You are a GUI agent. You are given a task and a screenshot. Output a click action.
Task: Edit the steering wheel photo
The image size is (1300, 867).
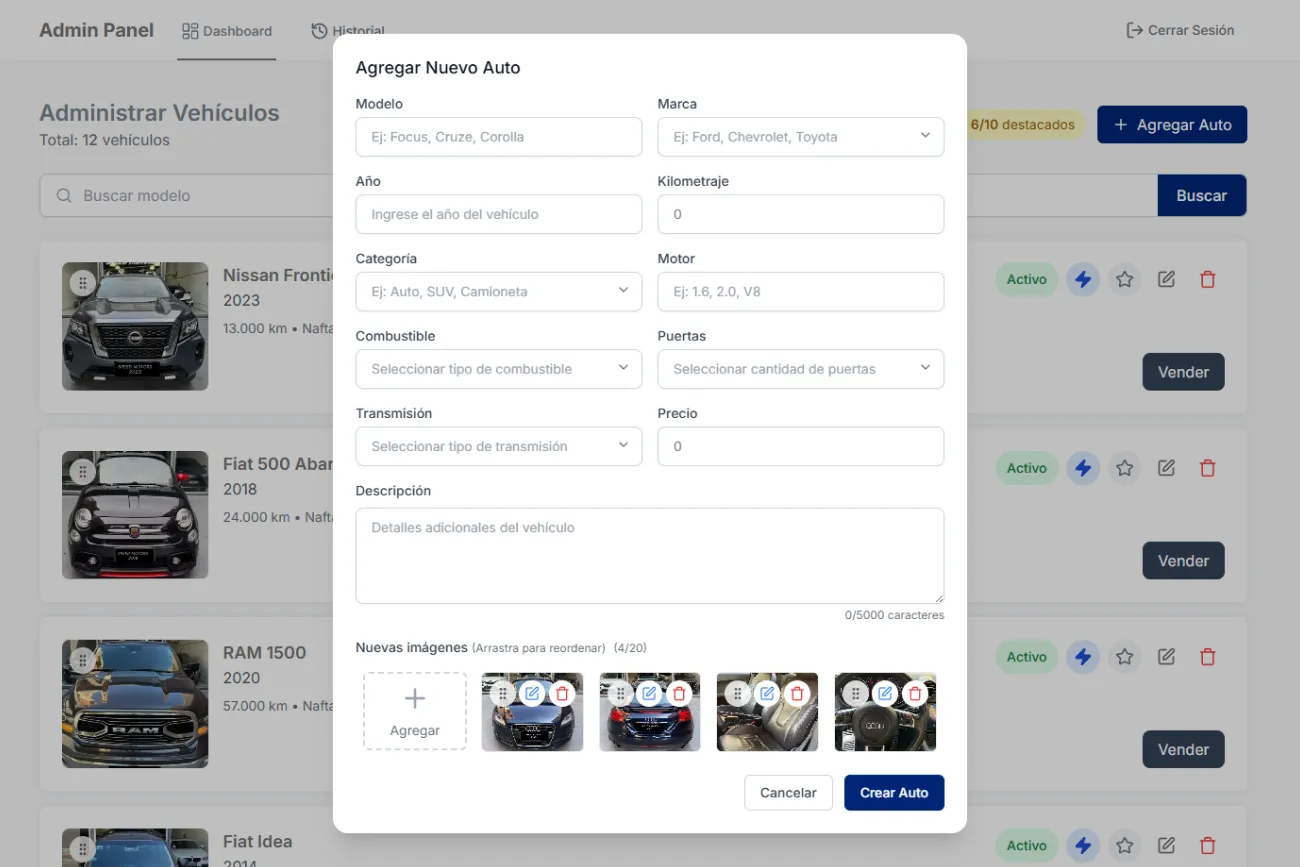(885, 693)
